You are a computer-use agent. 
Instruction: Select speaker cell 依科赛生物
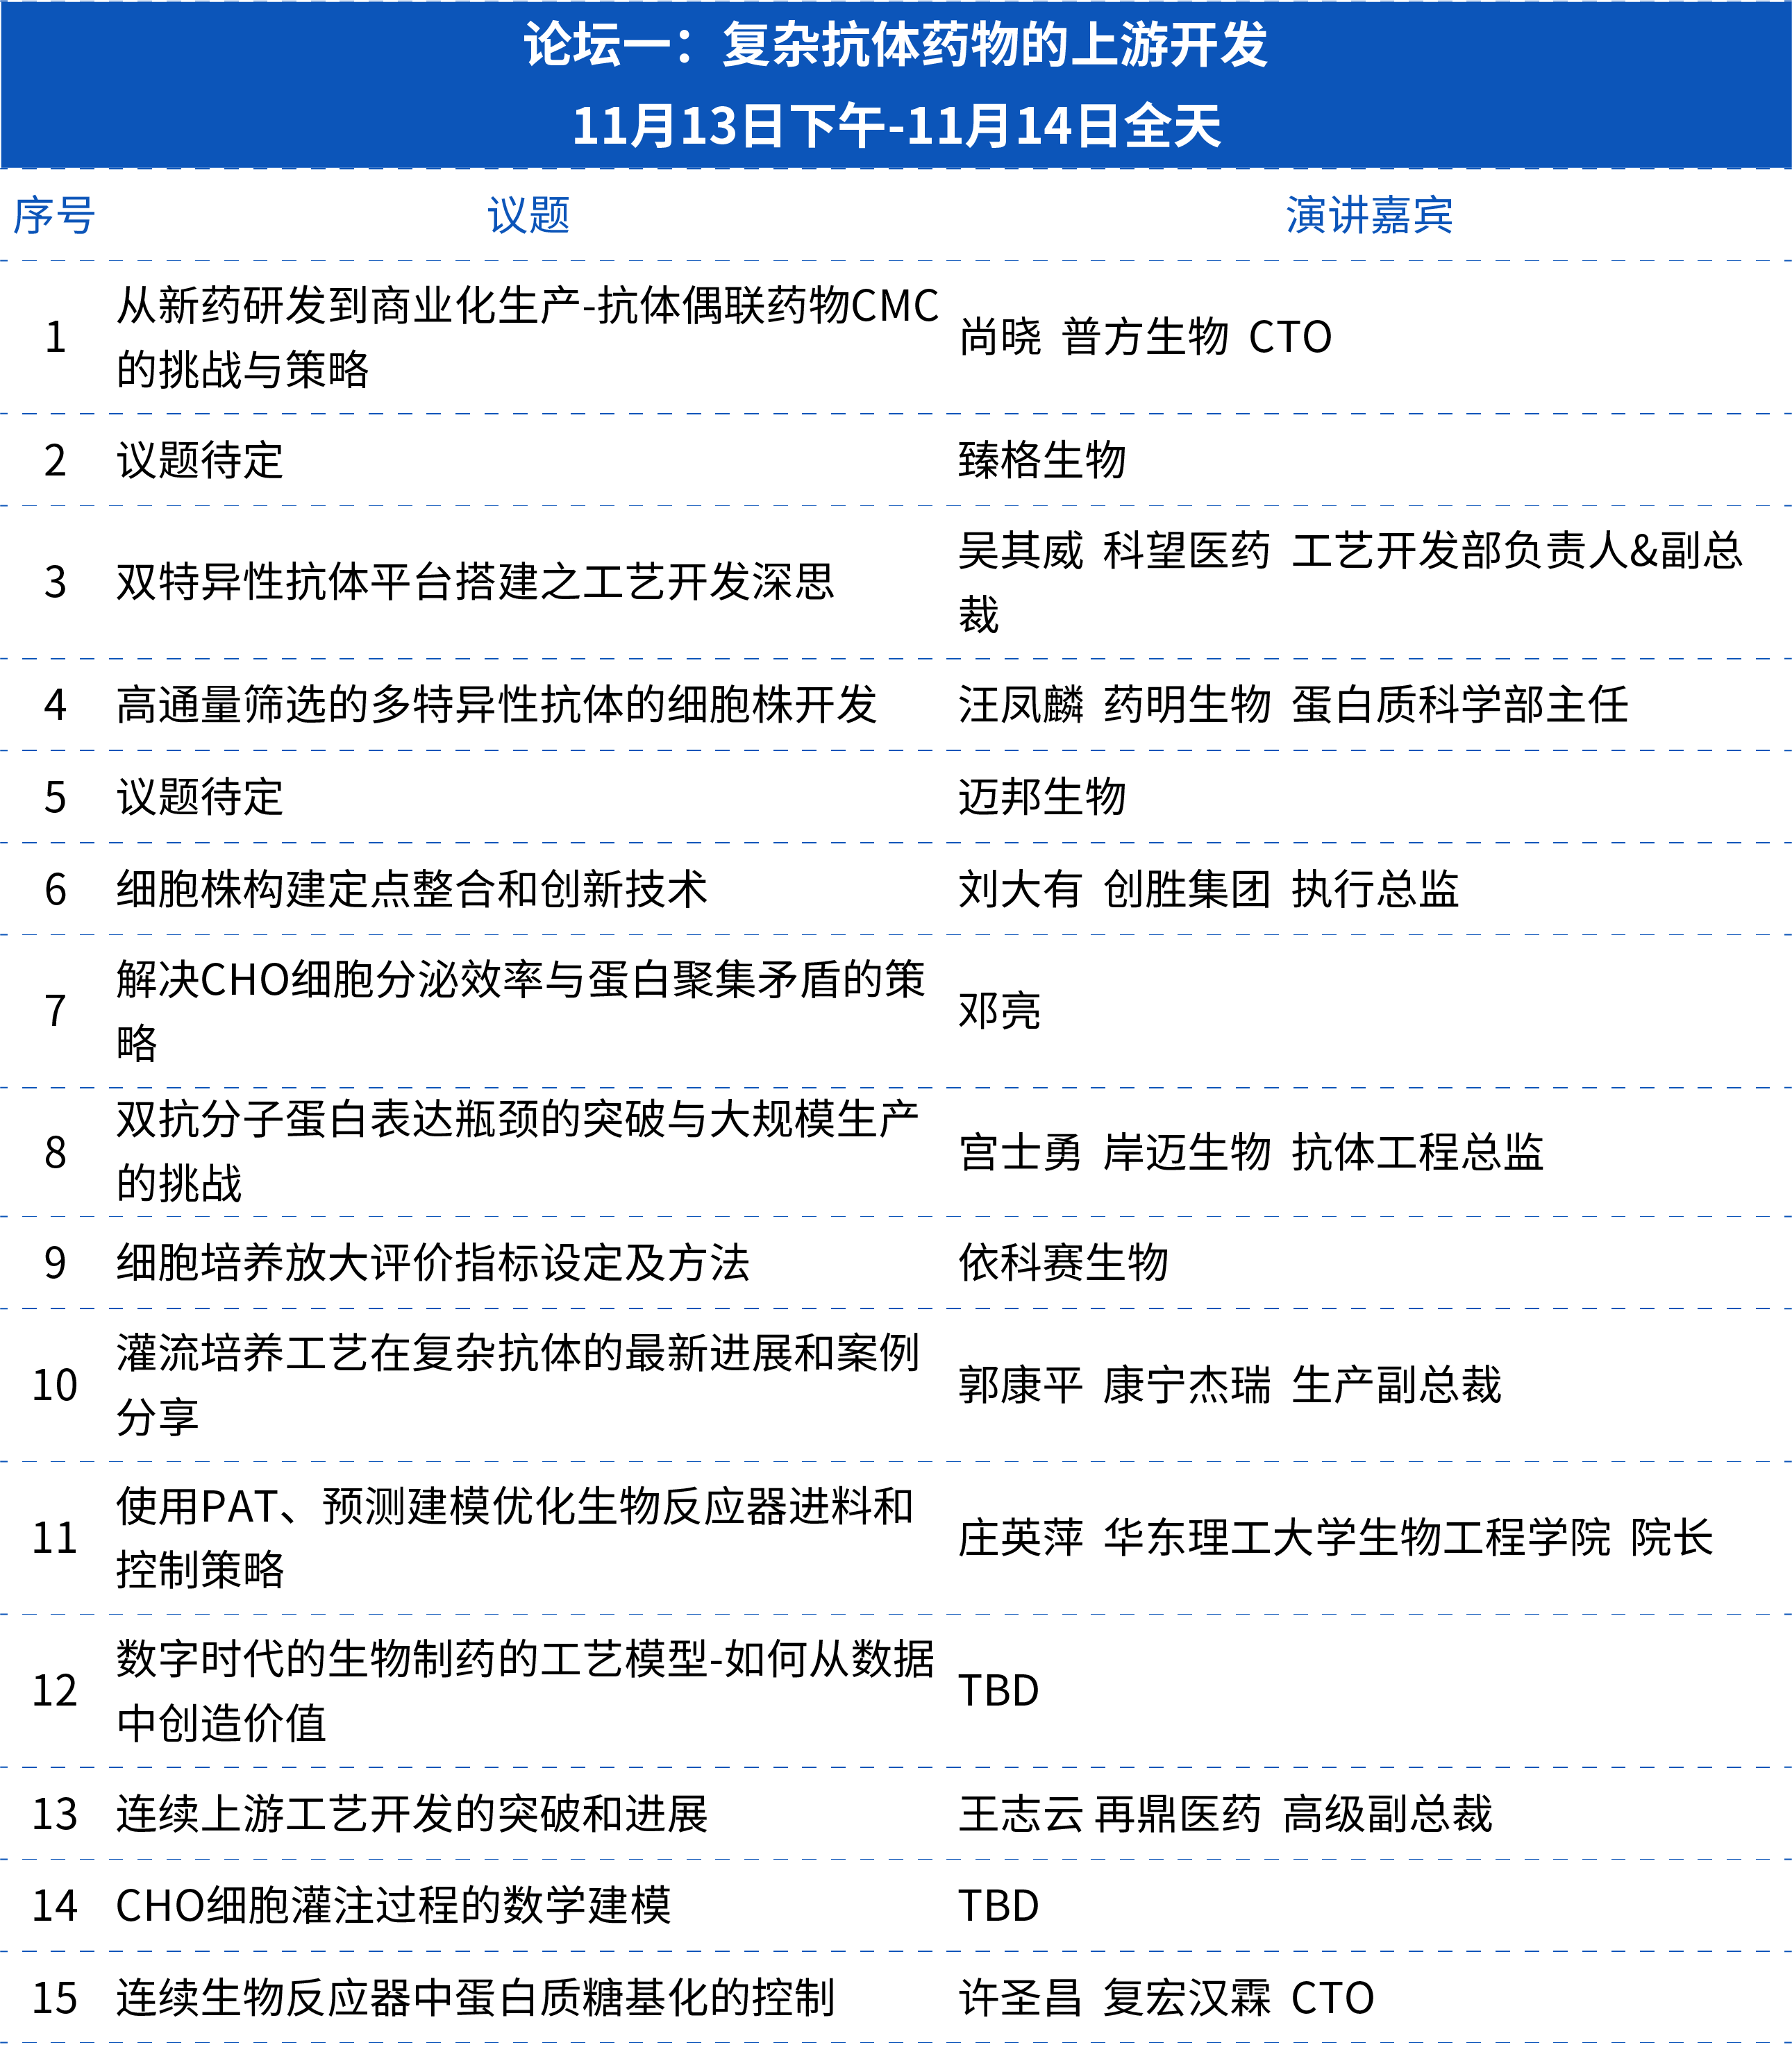coord(1063,1262)
